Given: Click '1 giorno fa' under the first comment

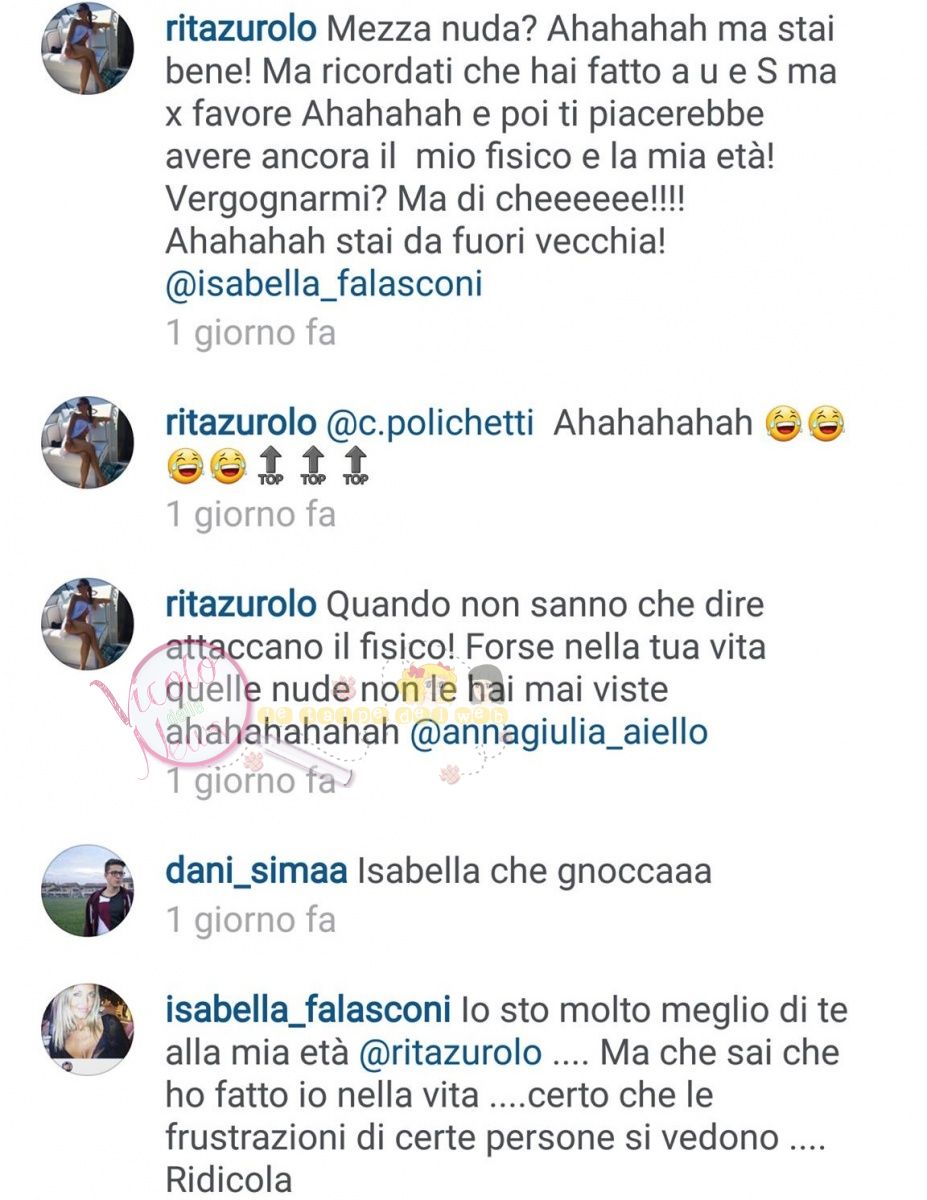Looking at the screenshot, I should tap(251, 333).
